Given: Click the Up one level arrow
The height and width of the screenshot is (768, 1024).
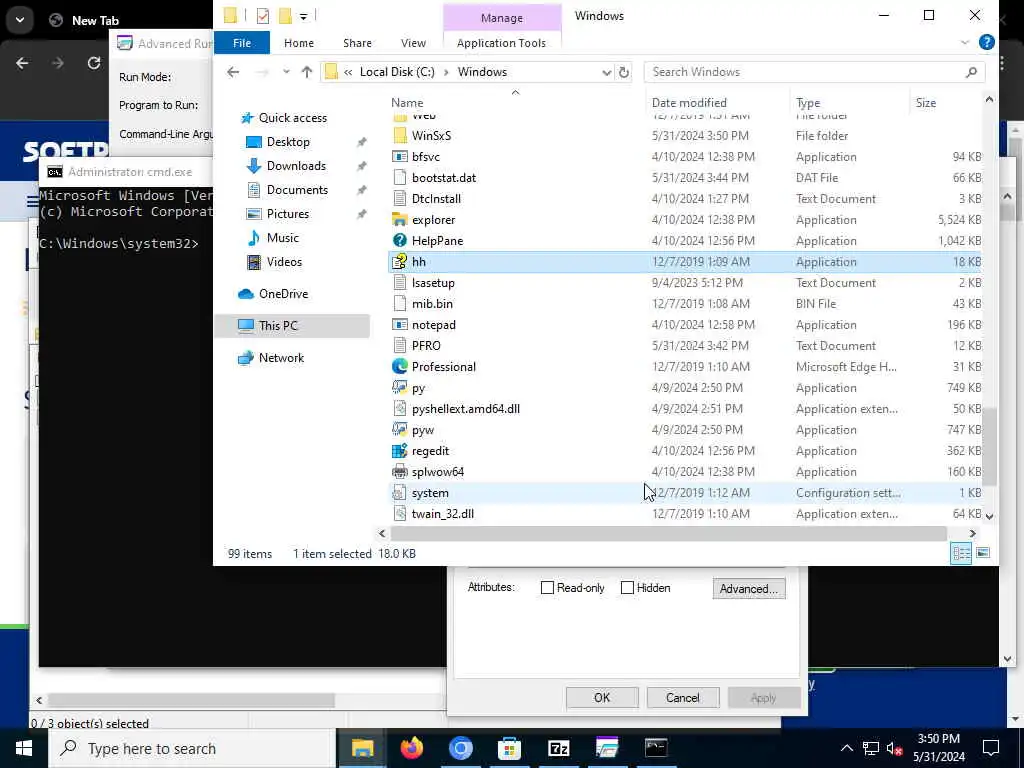Looking at the screenshot, I should coord(307,72).
